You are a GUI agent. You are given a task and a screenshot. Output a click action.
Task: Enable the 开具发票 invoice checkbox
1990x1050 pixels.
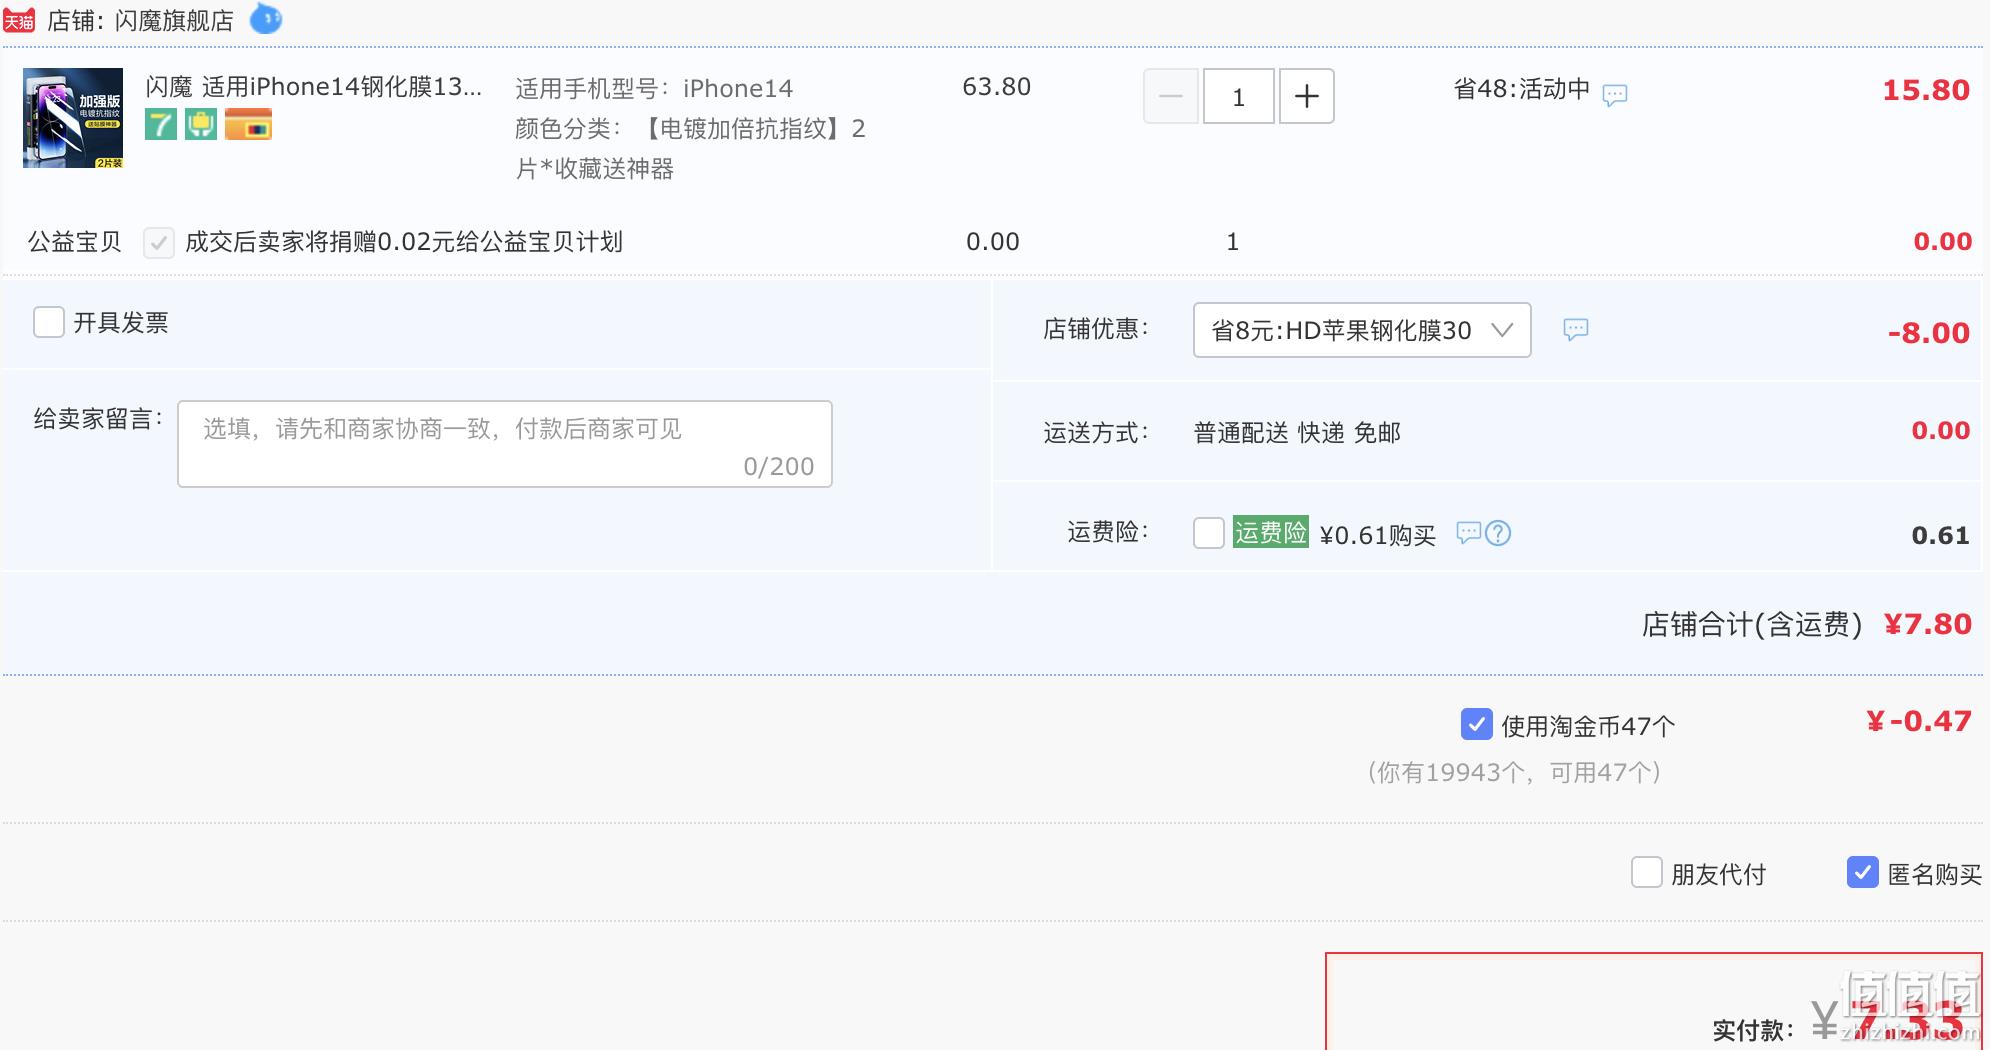click(49, 322)
